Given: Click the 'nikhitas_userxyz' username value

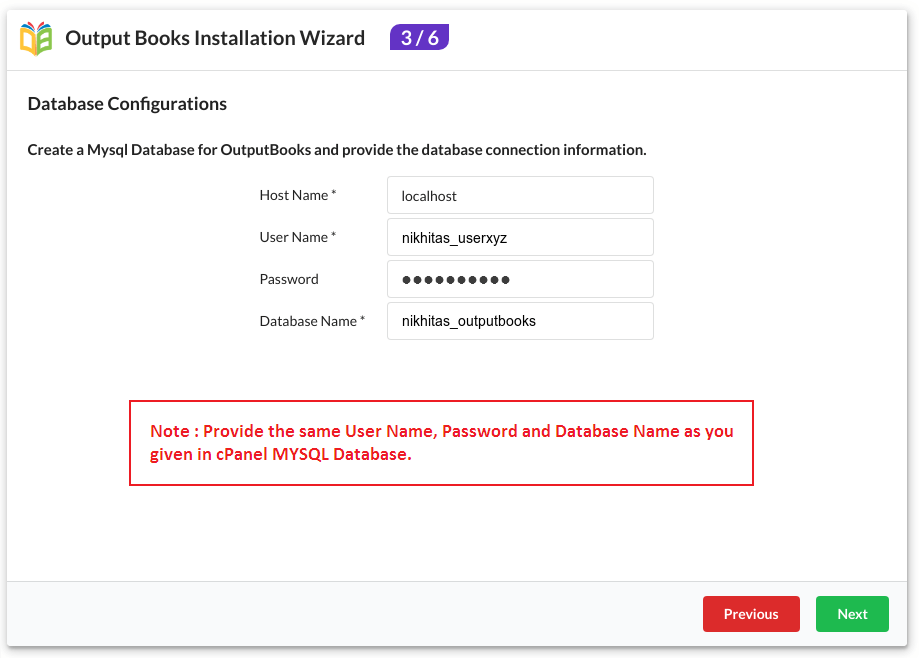Looking at the screenshot, I should coord(454,238).
